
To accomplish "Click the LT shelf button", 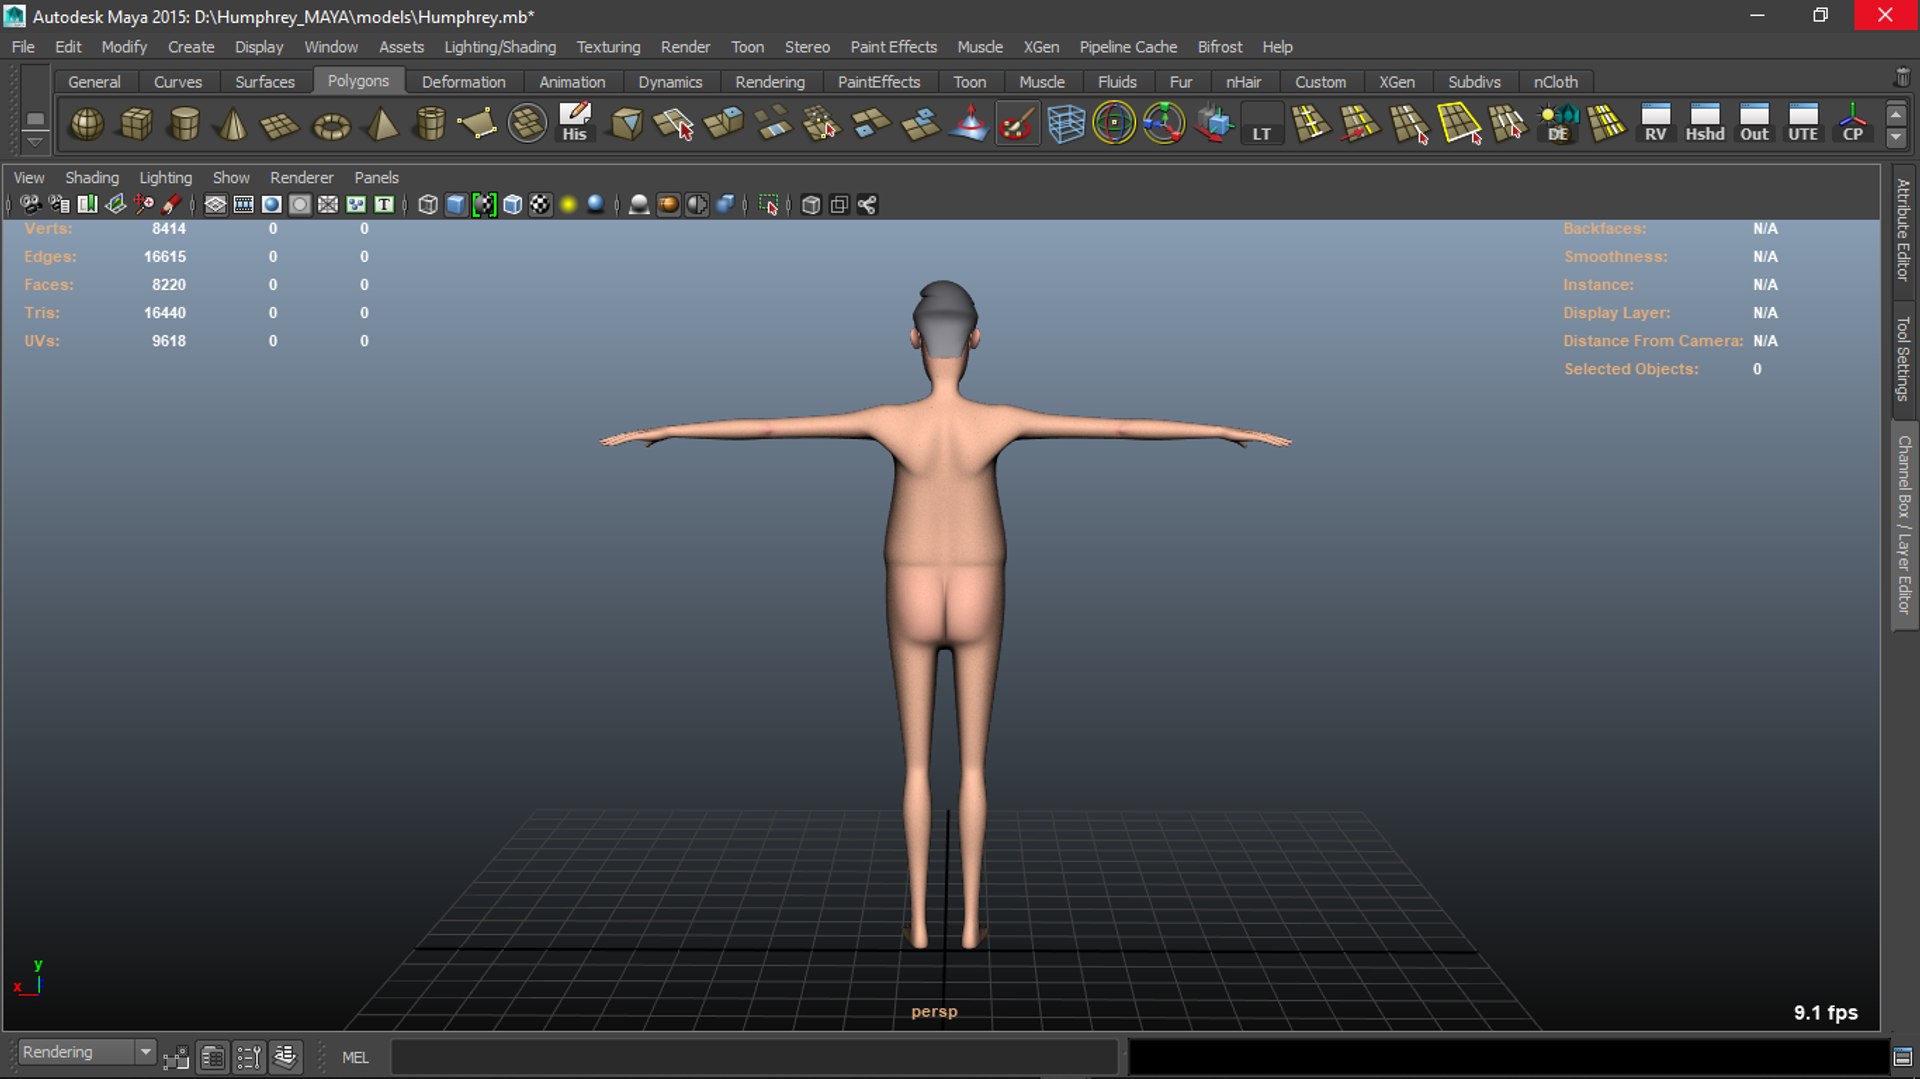I will (x=1262, y=124).
